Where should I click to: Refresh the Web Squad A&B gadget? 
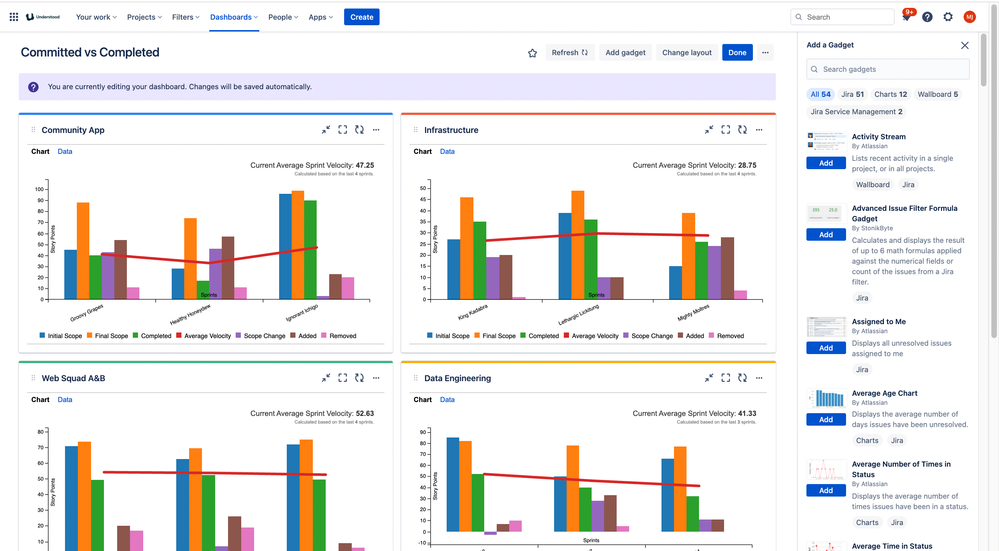coord(359,378)
